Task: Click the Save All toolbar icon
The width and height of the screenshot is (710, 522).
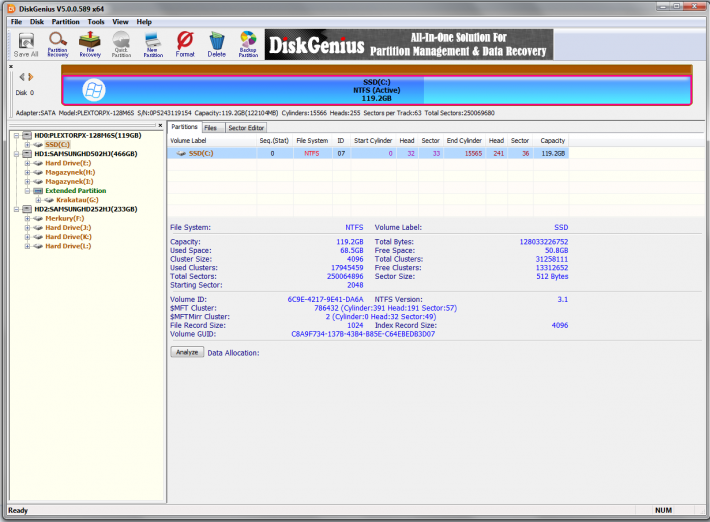Action: 26,45
